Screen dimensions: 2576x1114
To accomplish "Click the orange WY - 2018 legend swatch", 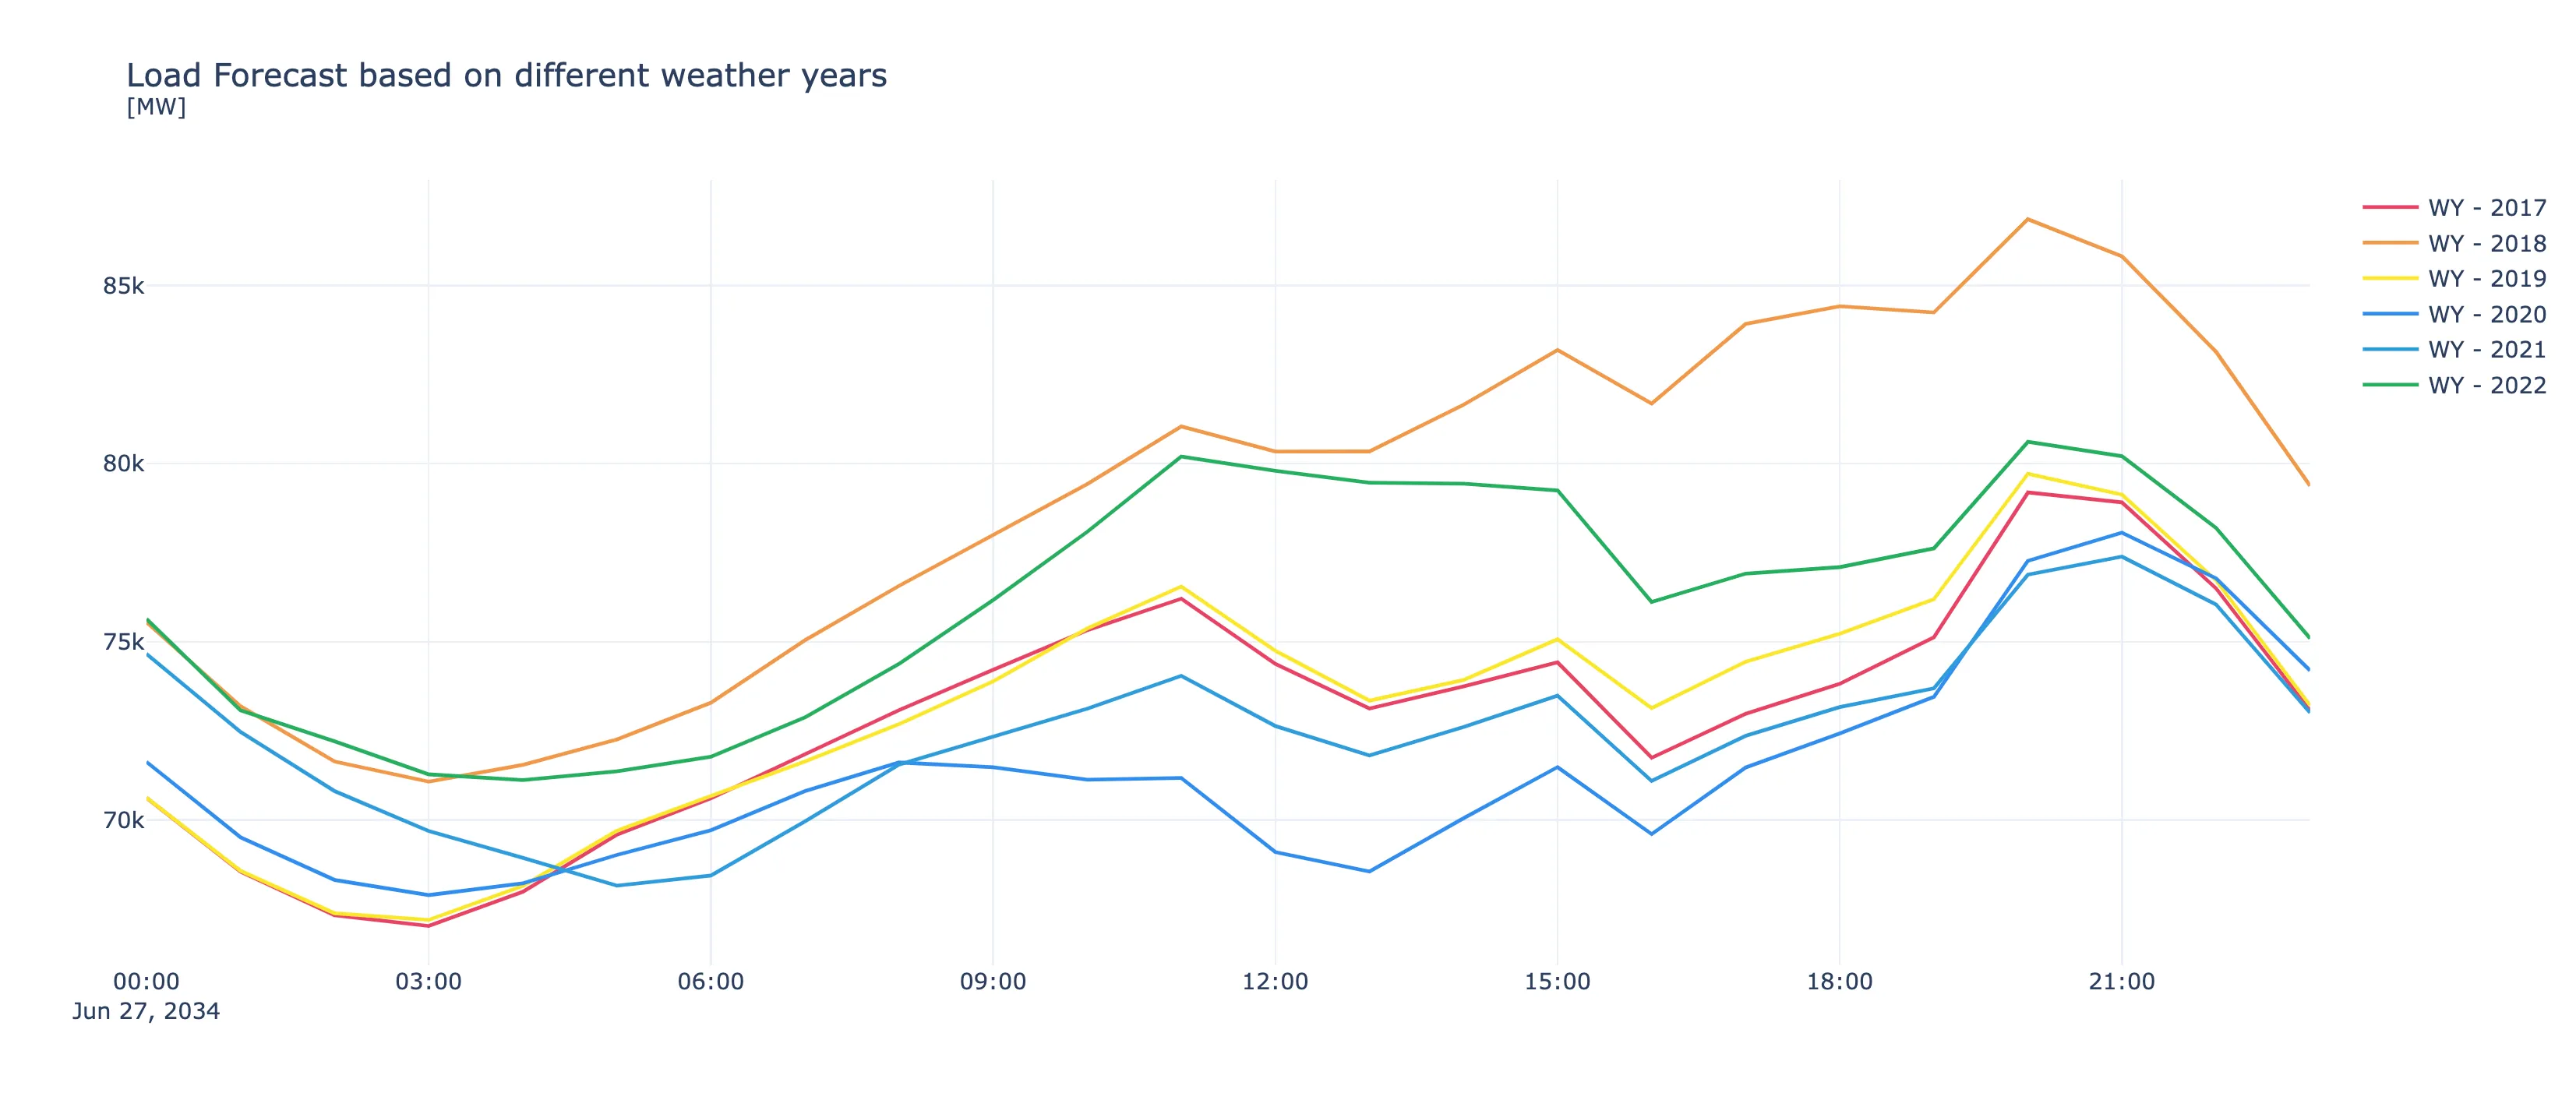I will click(x=2390, y=243).
